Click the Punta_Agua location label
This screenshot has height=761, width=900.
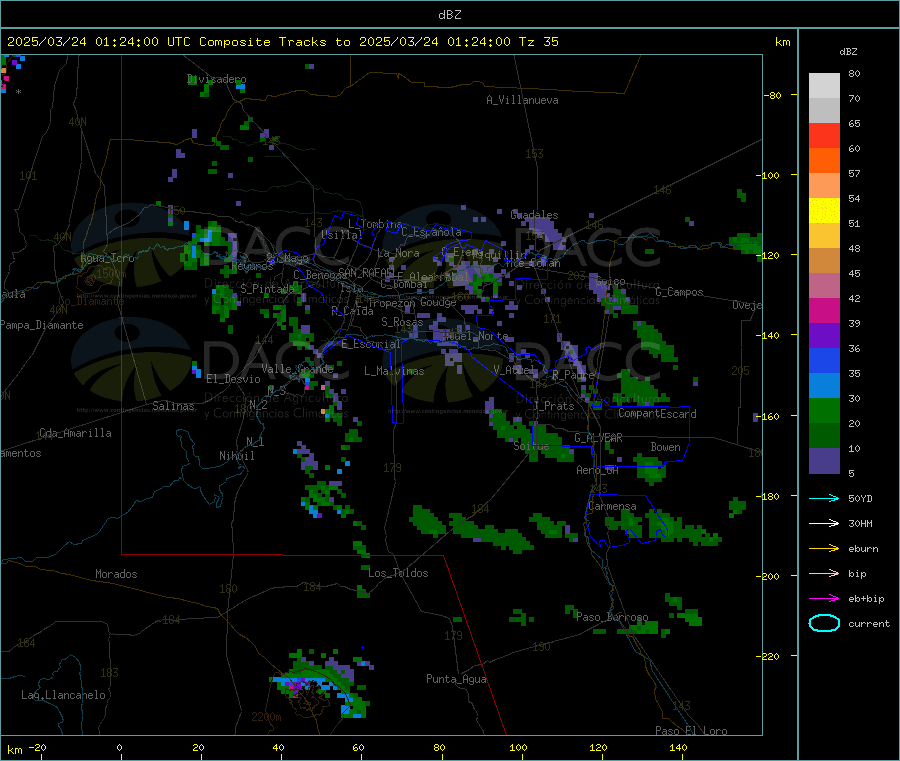tap(456, 679)
